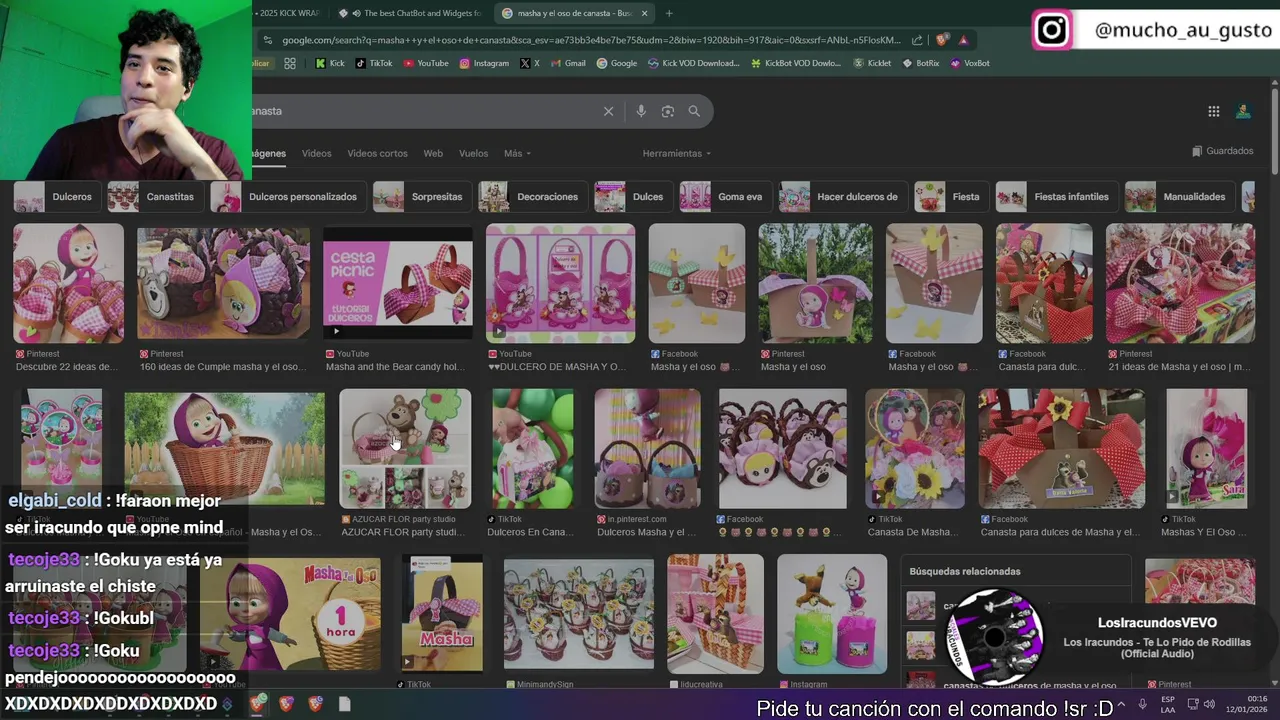Open the TikTok bookmark

click(373, 63)
